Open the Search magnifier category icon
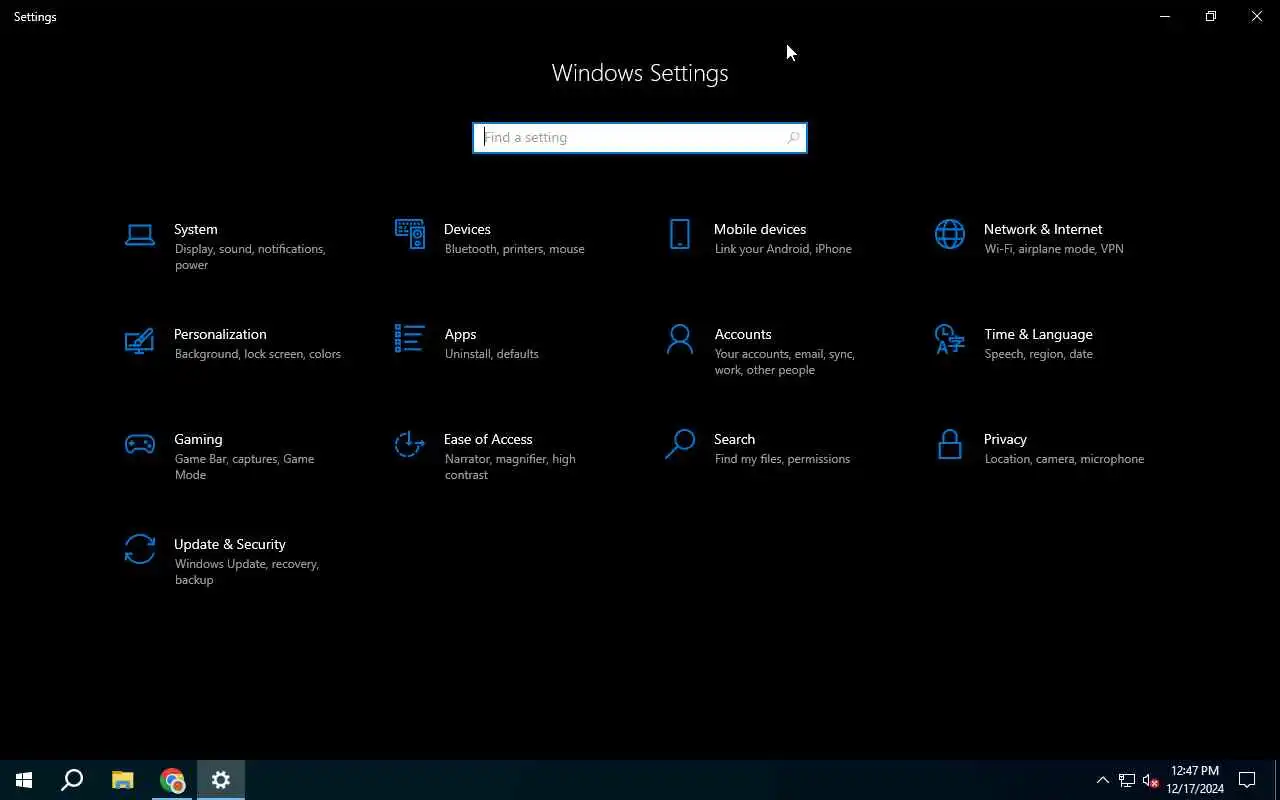The image size is (1280, 800). [680, 444]
